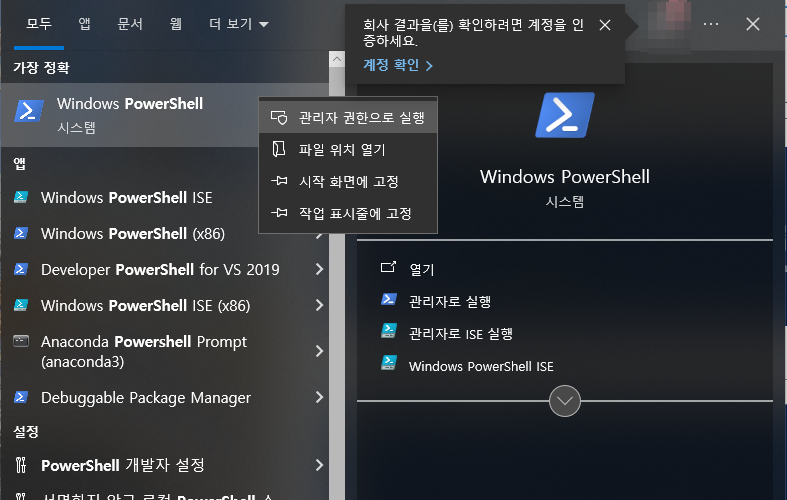Expand more actions with the circled down chevron
Image resolution: width=787 pixels, height=500 pixels.
coord(565,401)
